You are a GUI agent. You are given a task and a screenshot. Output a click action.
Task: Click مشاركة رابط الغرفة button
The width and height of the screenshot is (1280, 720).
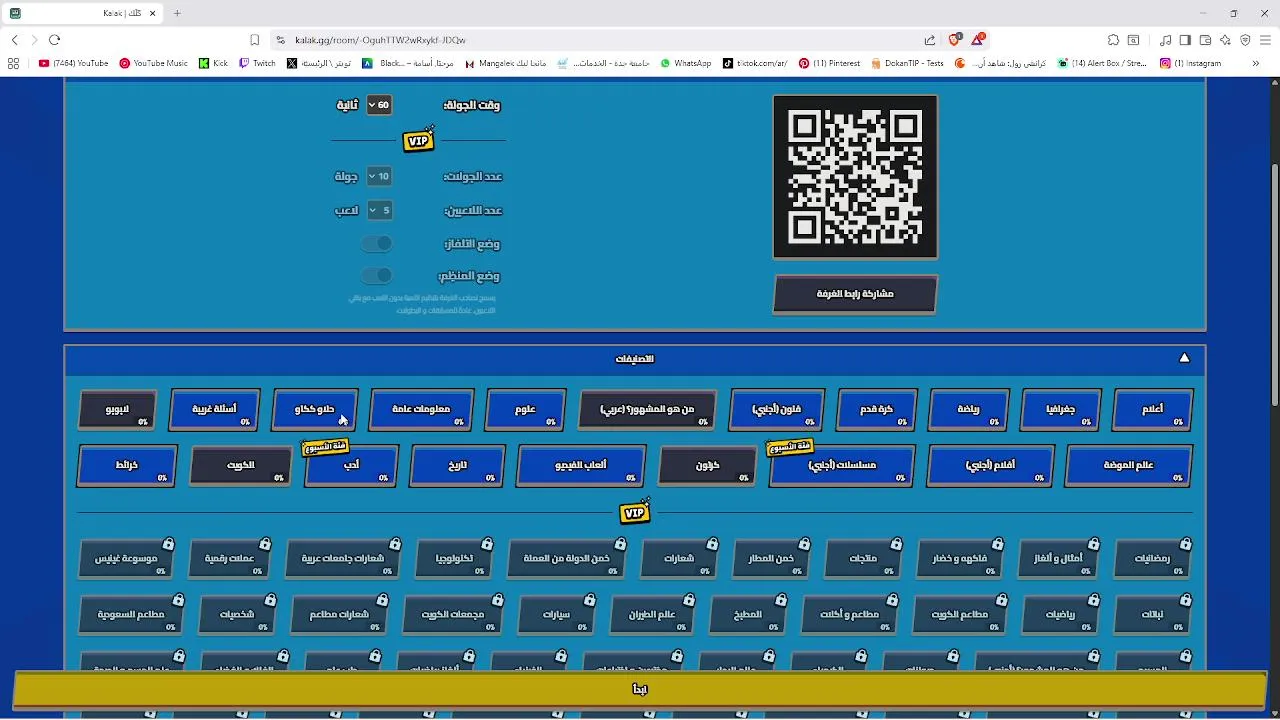click(855, 294)
